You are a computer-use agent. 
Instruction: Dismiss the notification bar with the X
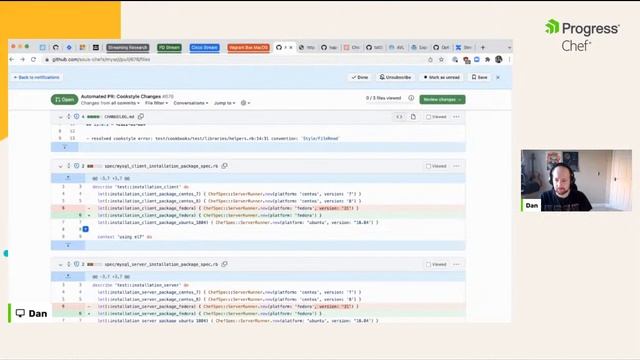(x=498, y=77)
